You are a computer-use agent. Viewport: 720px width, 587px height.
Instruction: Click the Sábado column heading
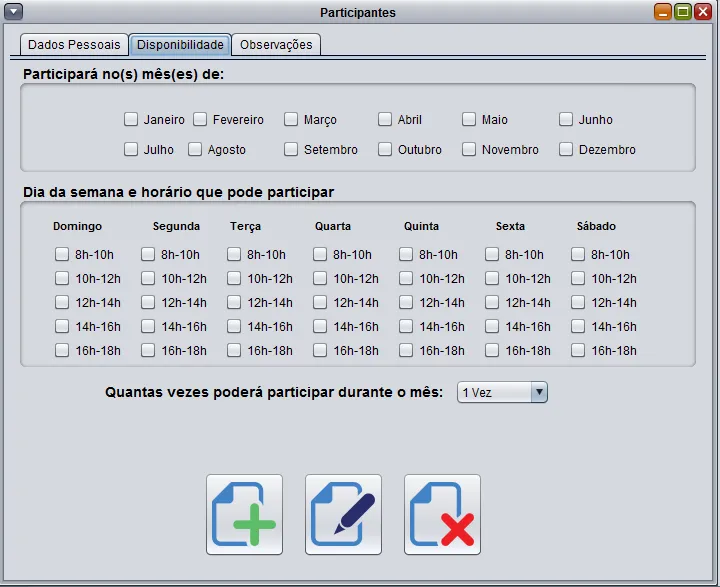[x=596, y=226]
